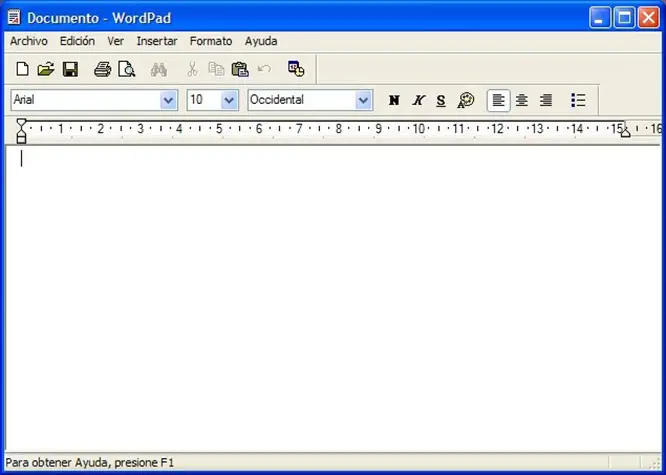Print the document with the printer icon
Viewport: 666px width, 475px height.
pyautogui.click(x=102, y=69)
